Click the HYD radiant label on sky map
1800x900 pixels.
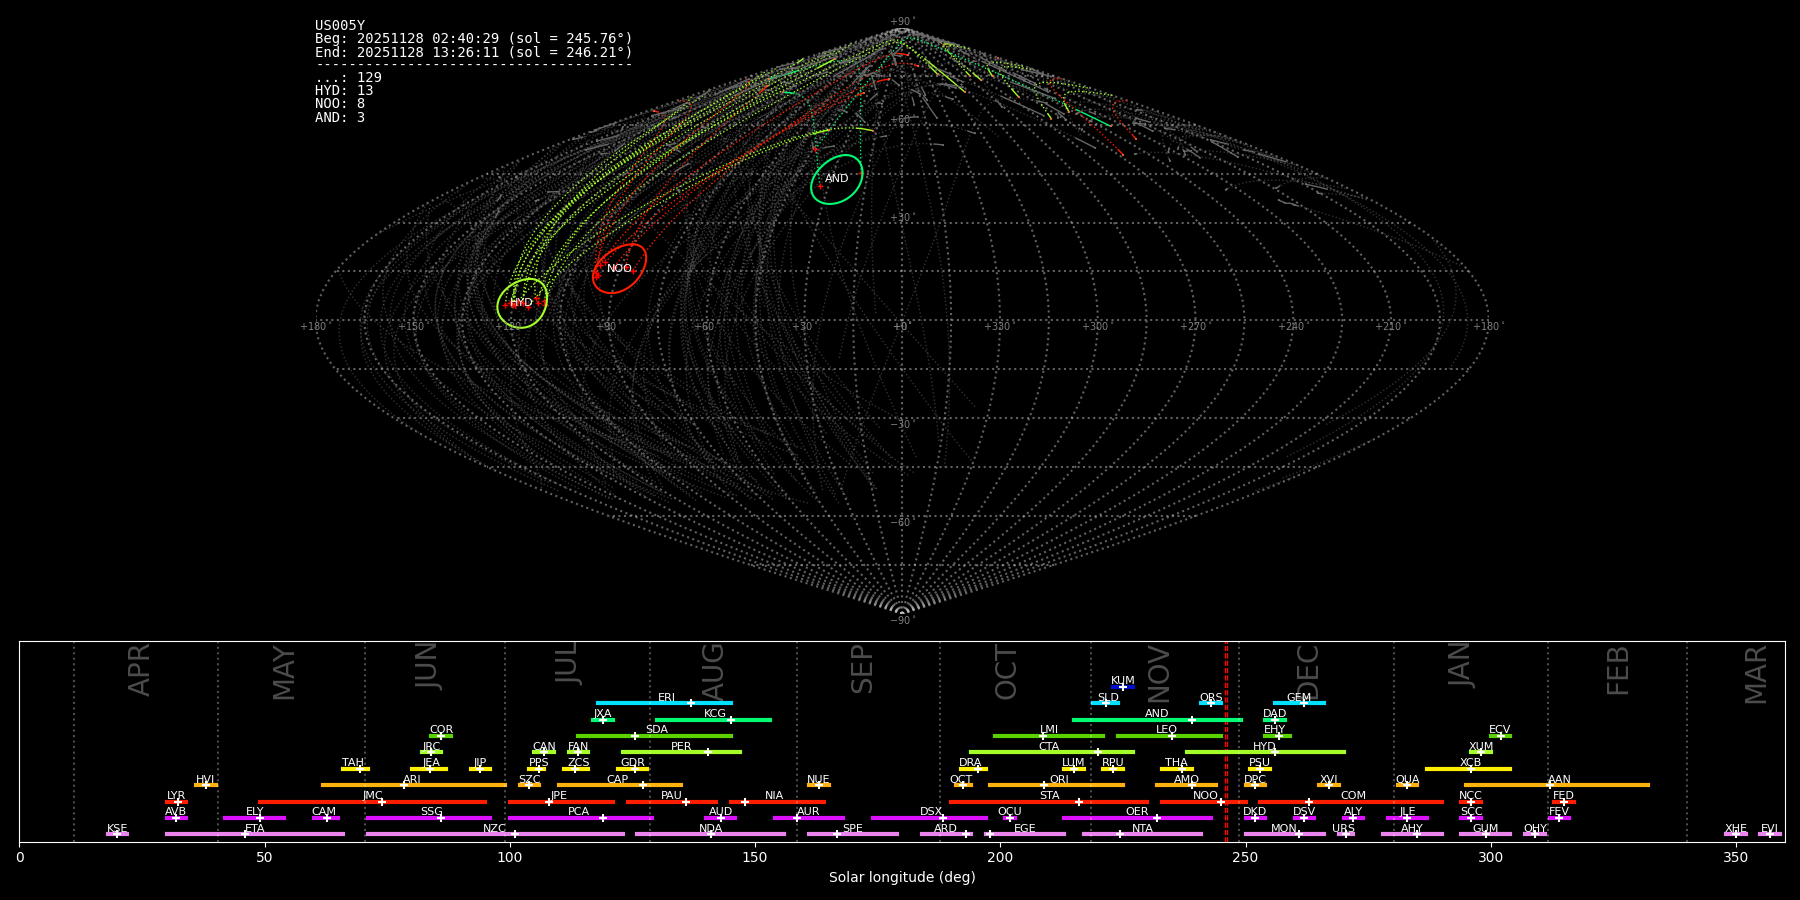click(x=521, y=303)
